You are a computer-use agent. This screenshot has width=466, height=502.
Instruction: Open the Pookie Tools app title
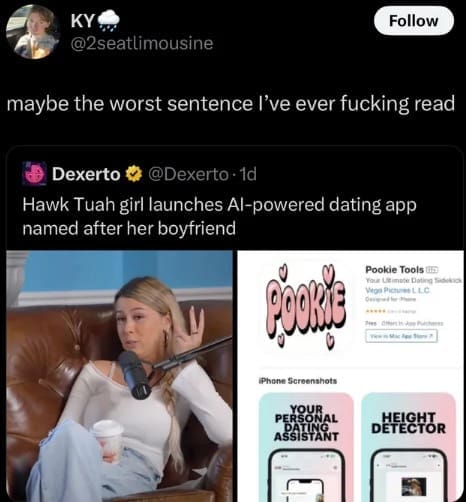(x=394, y=269)
